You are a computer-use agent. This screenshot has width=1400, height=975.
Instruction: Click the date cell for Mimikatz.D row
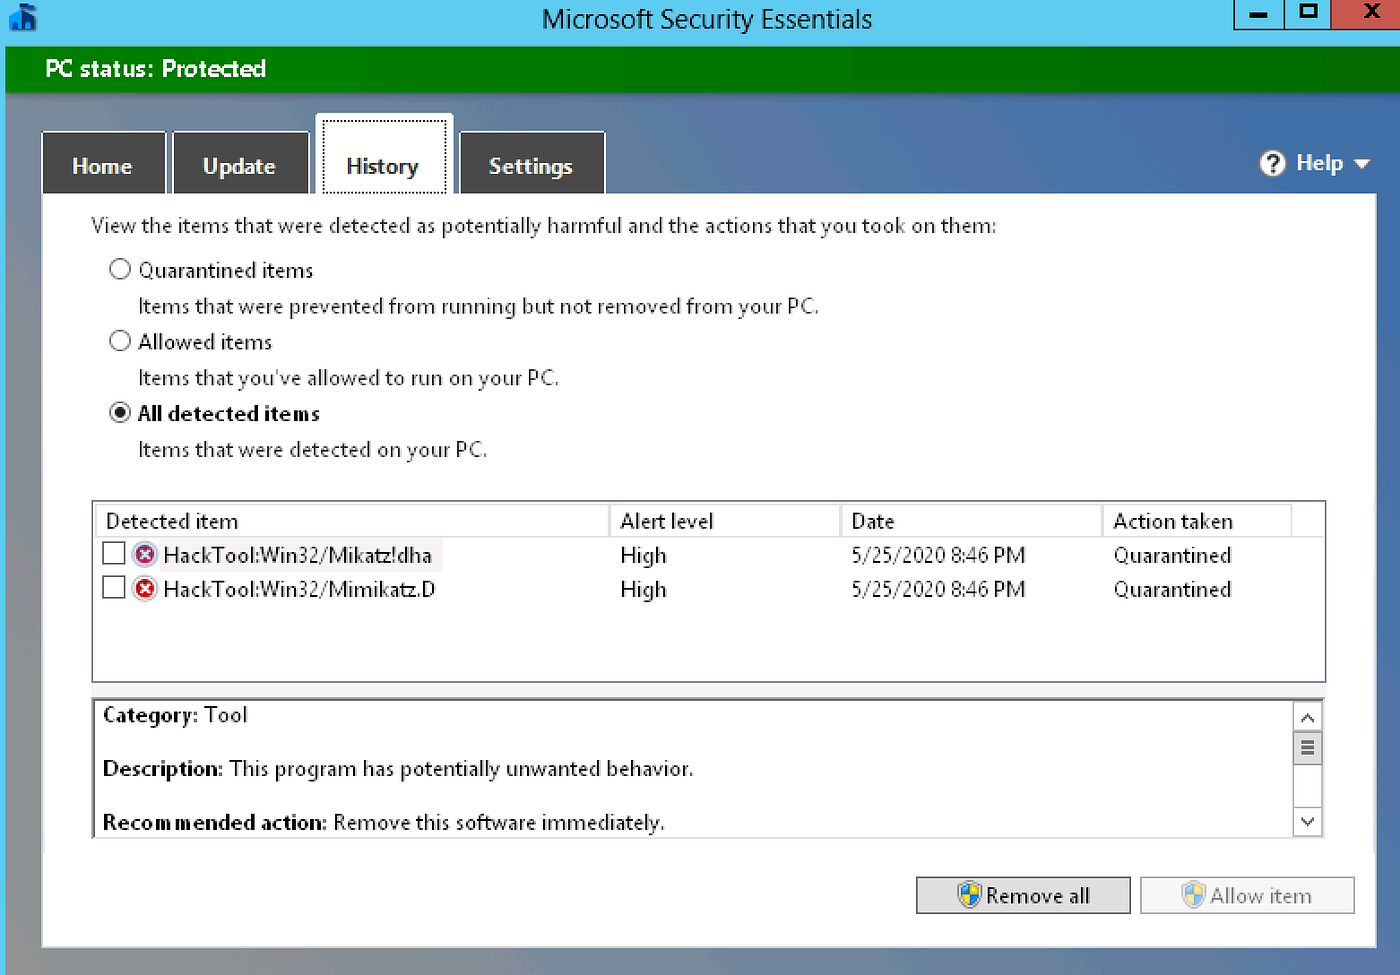click(938, 589)
